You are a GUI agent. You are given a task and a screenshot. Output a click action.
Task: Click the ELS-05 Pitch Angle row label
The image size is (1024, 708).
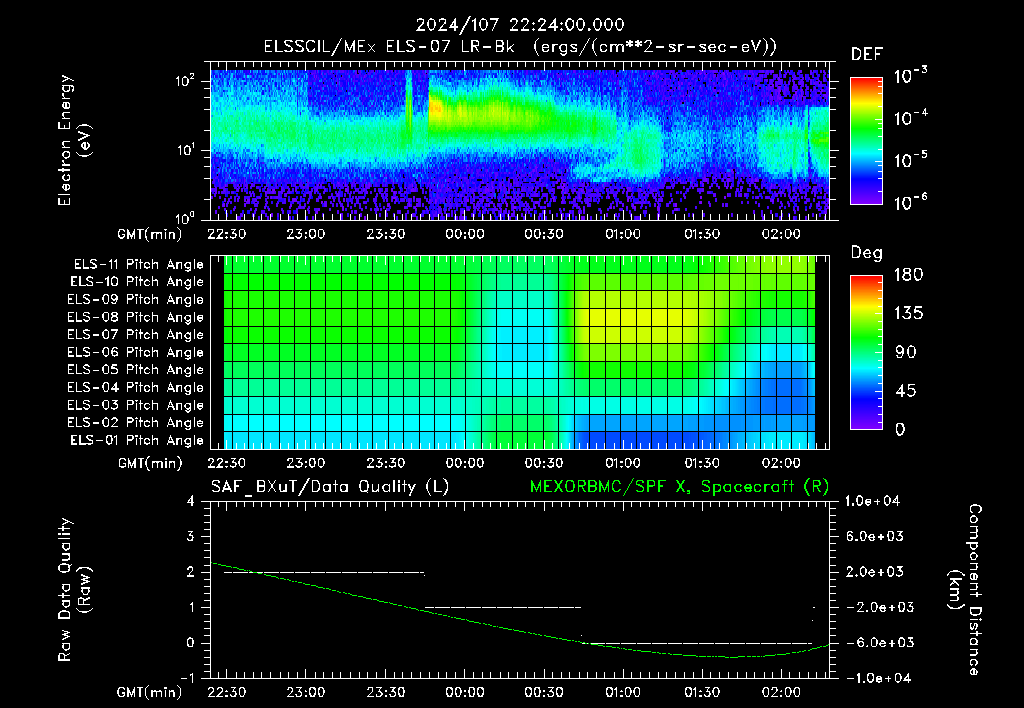tap(135, 370)
